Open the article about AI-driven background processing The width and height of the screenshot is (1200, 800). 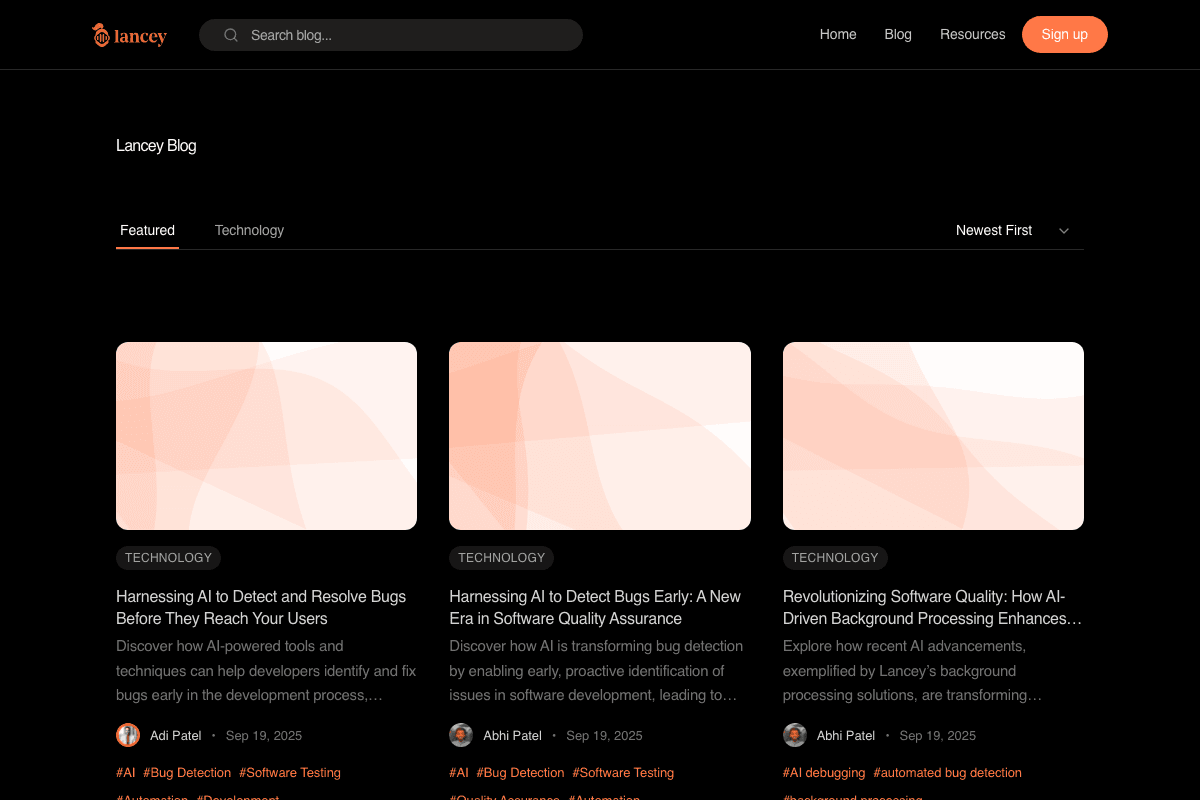930,607
